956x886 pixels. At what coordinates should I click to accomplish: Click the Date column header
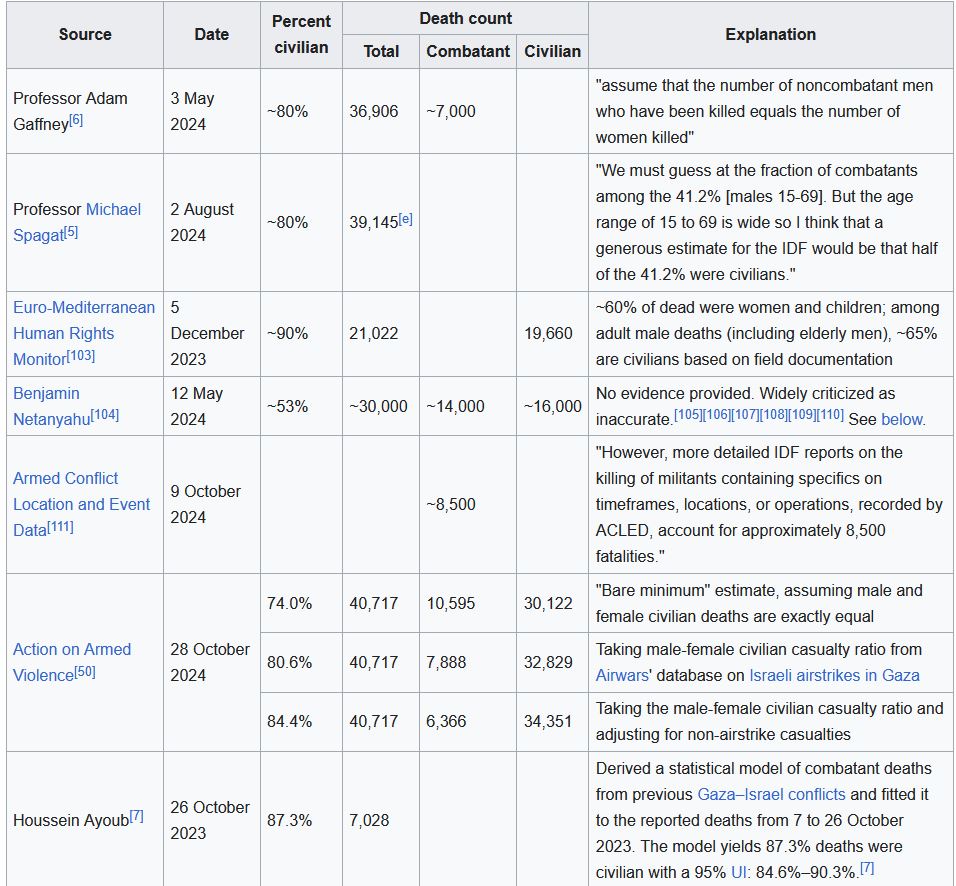[x=212, y=34]
